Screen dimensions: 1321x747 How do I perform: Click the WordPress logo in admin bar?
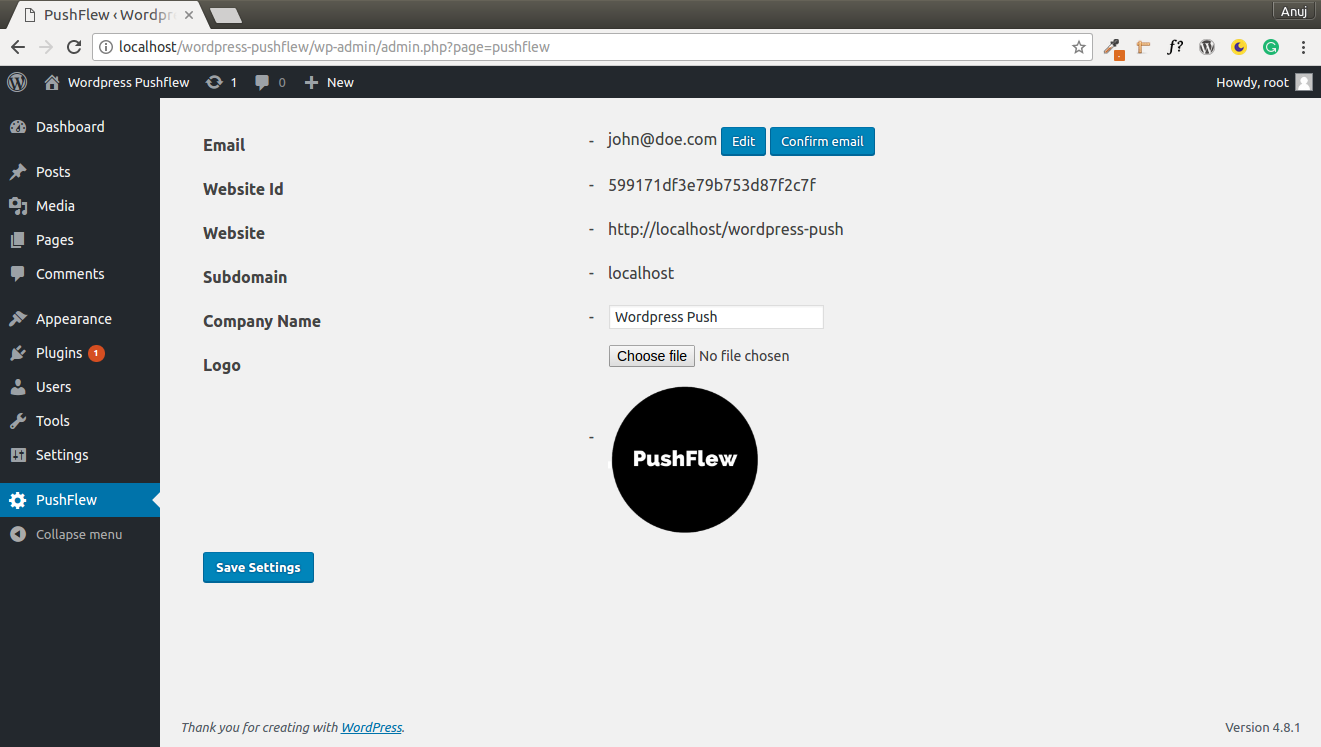[x=17, y=82]
